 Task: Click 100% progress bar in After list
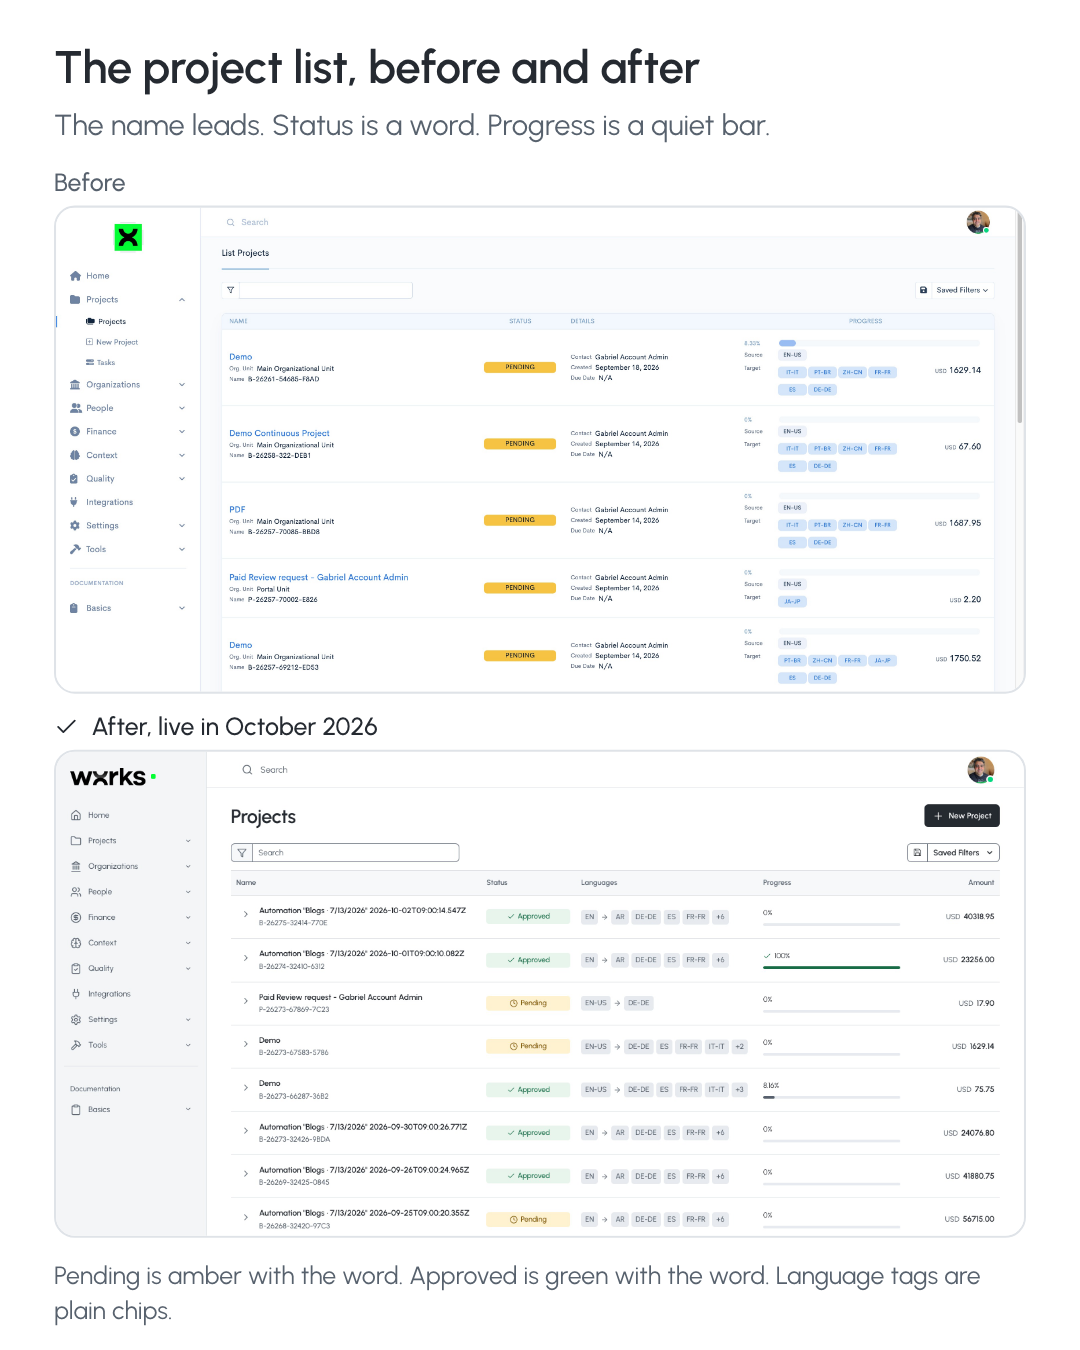point(831,968)
